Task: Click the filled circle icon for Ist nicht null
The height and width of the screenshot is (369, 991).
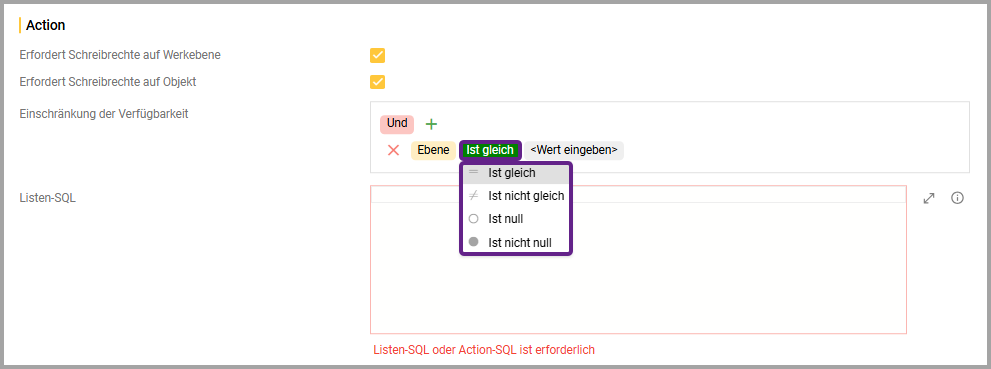Action: (x=473, y=242)
